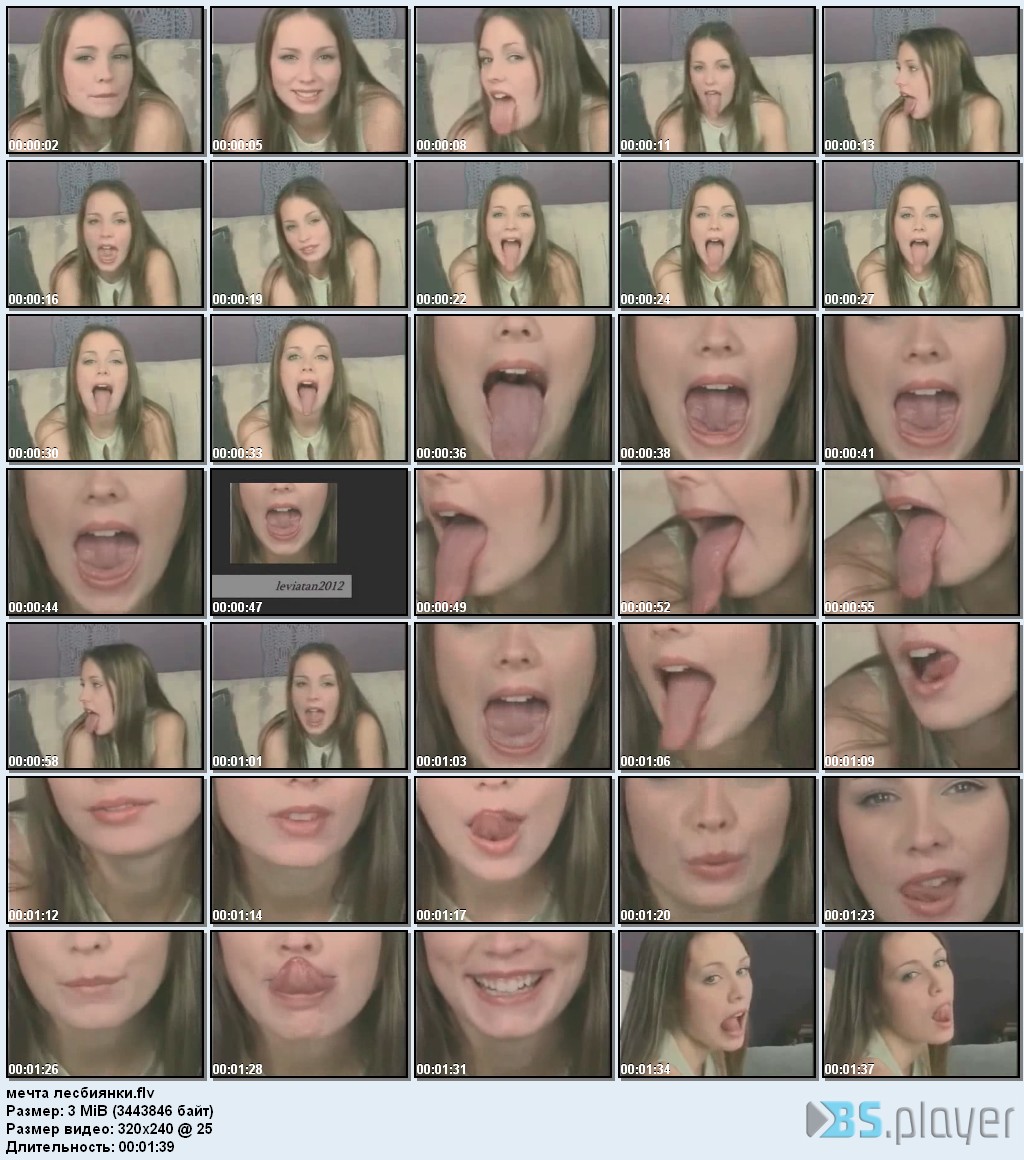Image resolution: width=1024 pixels, height=1160 pixels.
Task: Click the thumbnail marked 00:00:13
Action: [921, 80]
